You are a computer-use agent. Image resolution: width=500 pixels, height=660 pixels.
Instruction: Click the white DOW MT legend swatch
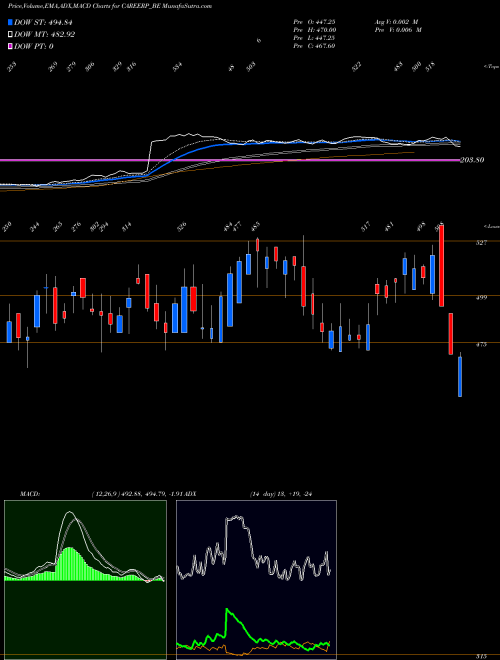10,35
